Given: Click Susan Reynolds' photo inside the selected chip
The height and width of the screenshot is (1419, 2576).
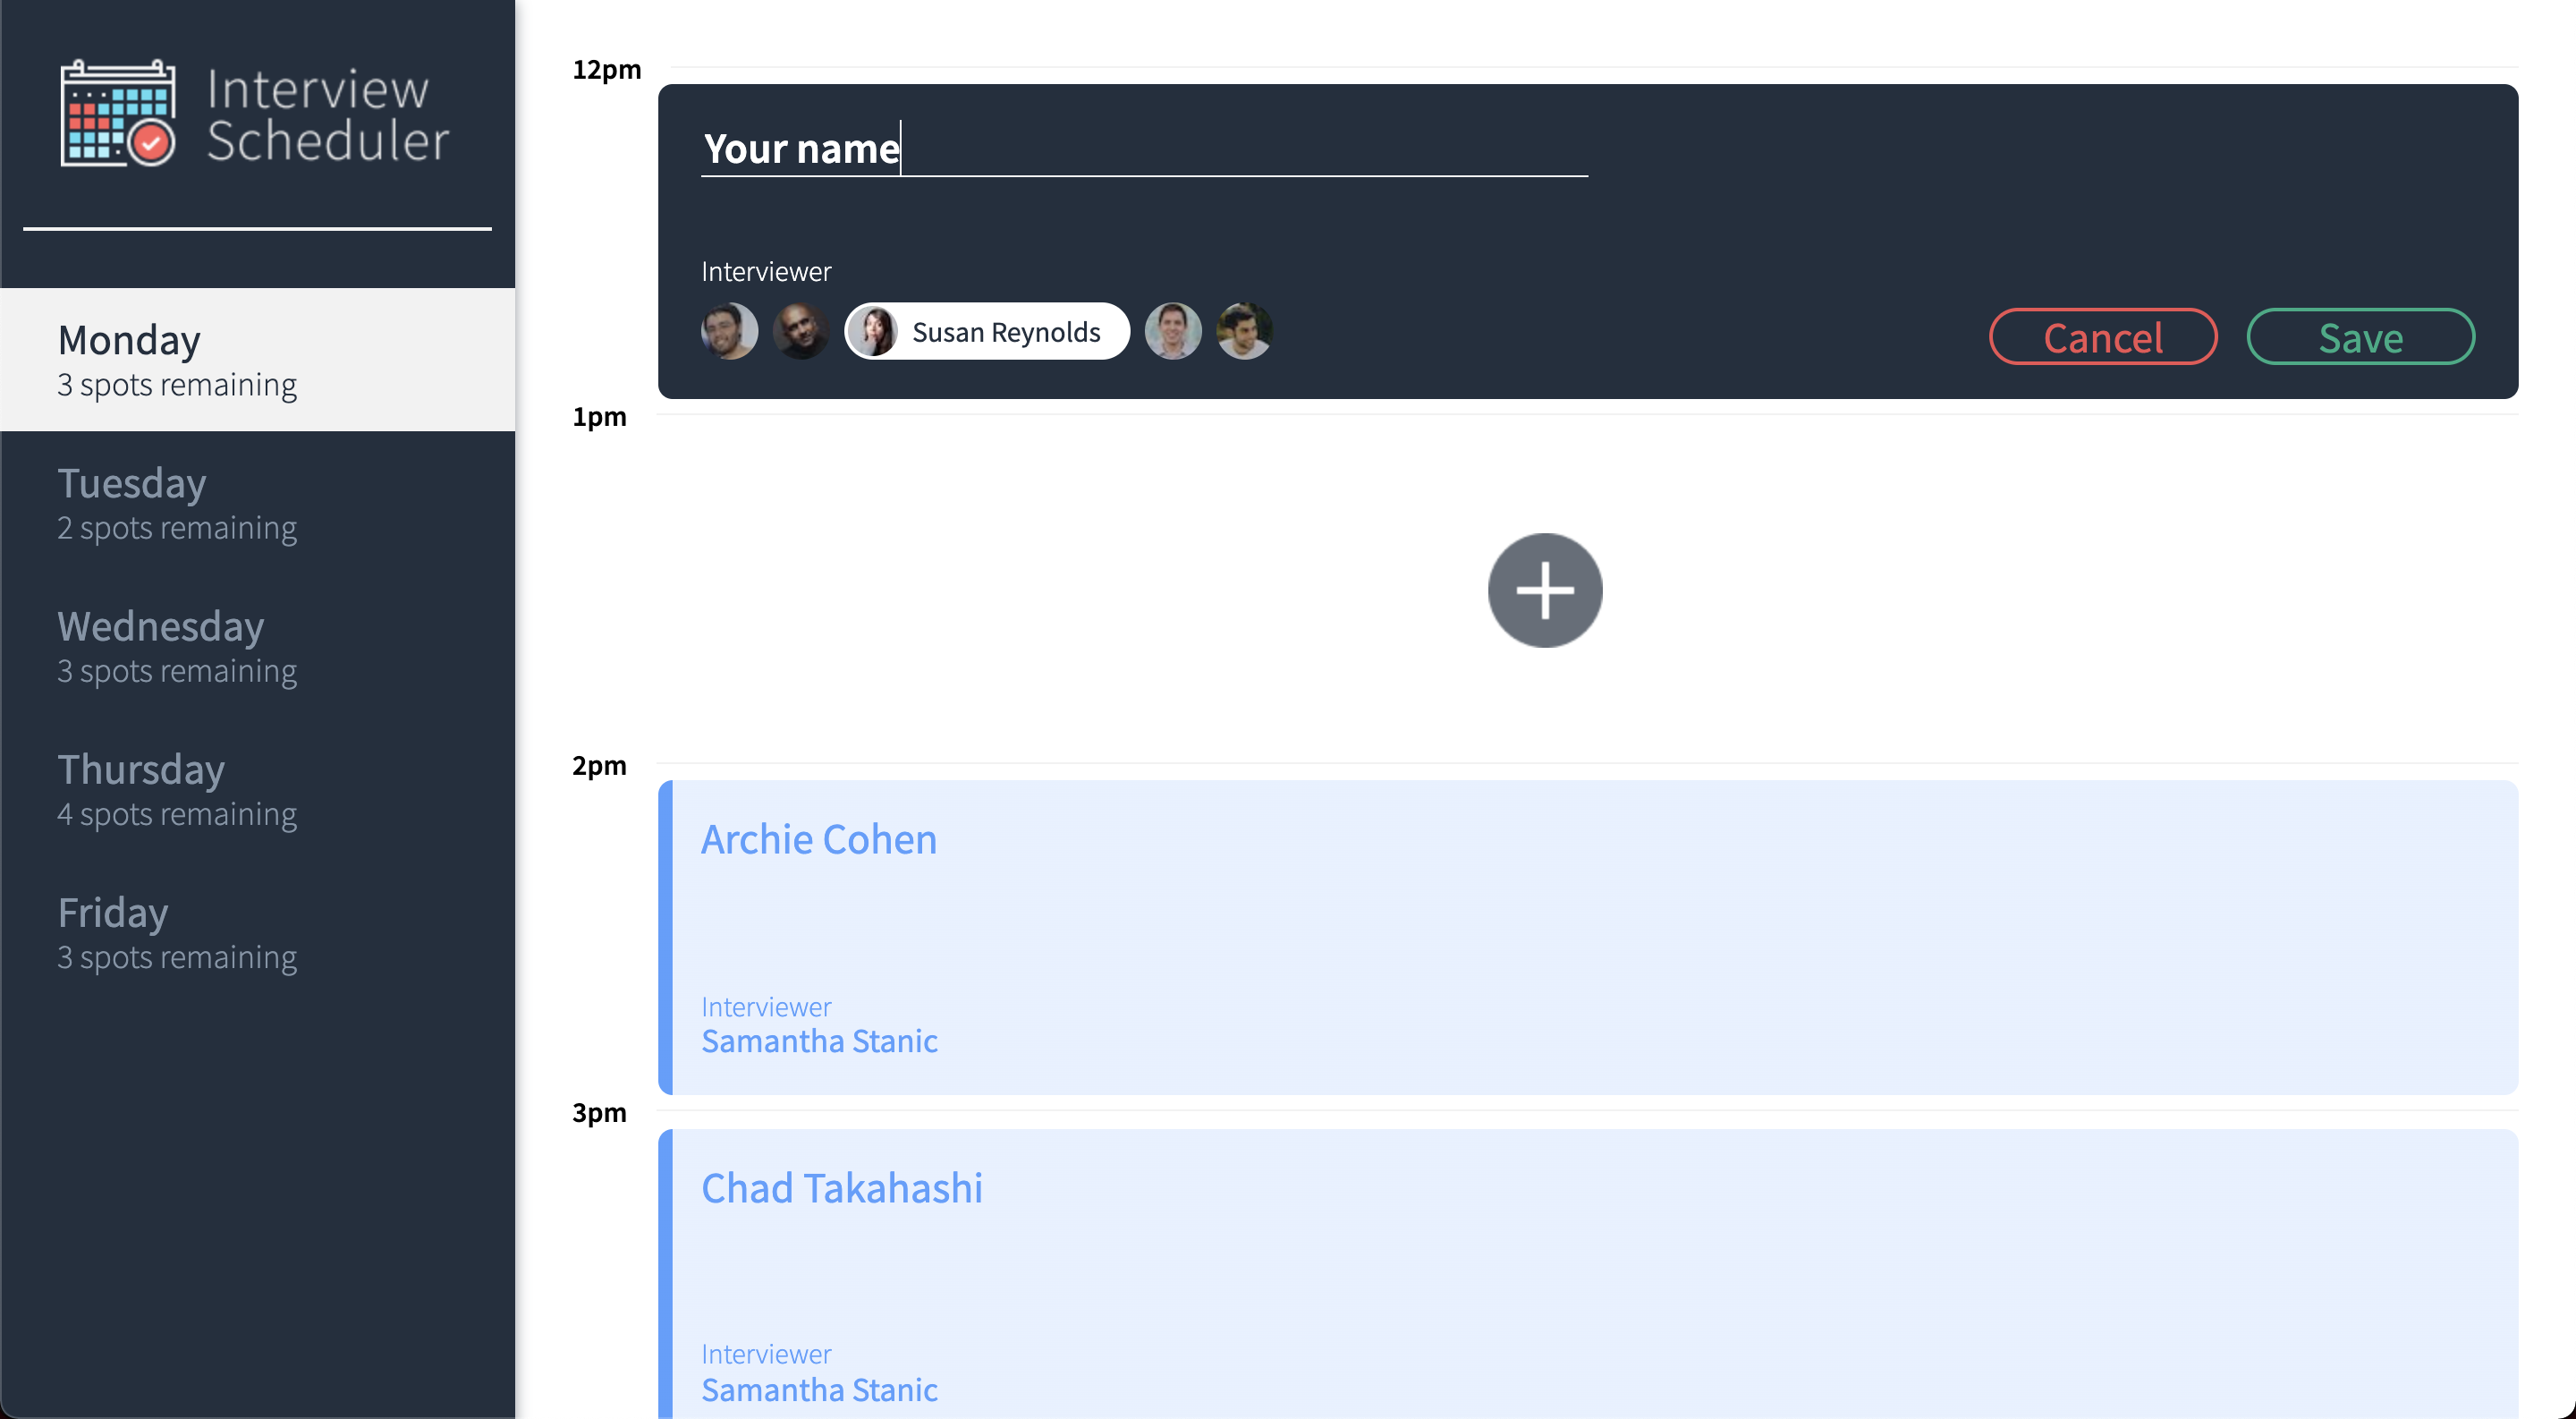Looking at the screenshot, I should [x=874, y=331].
